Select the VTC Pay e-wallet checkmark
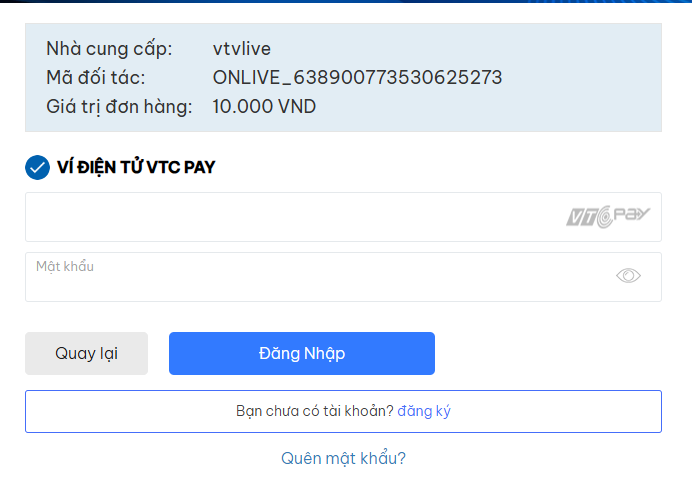 coord(38,167)
